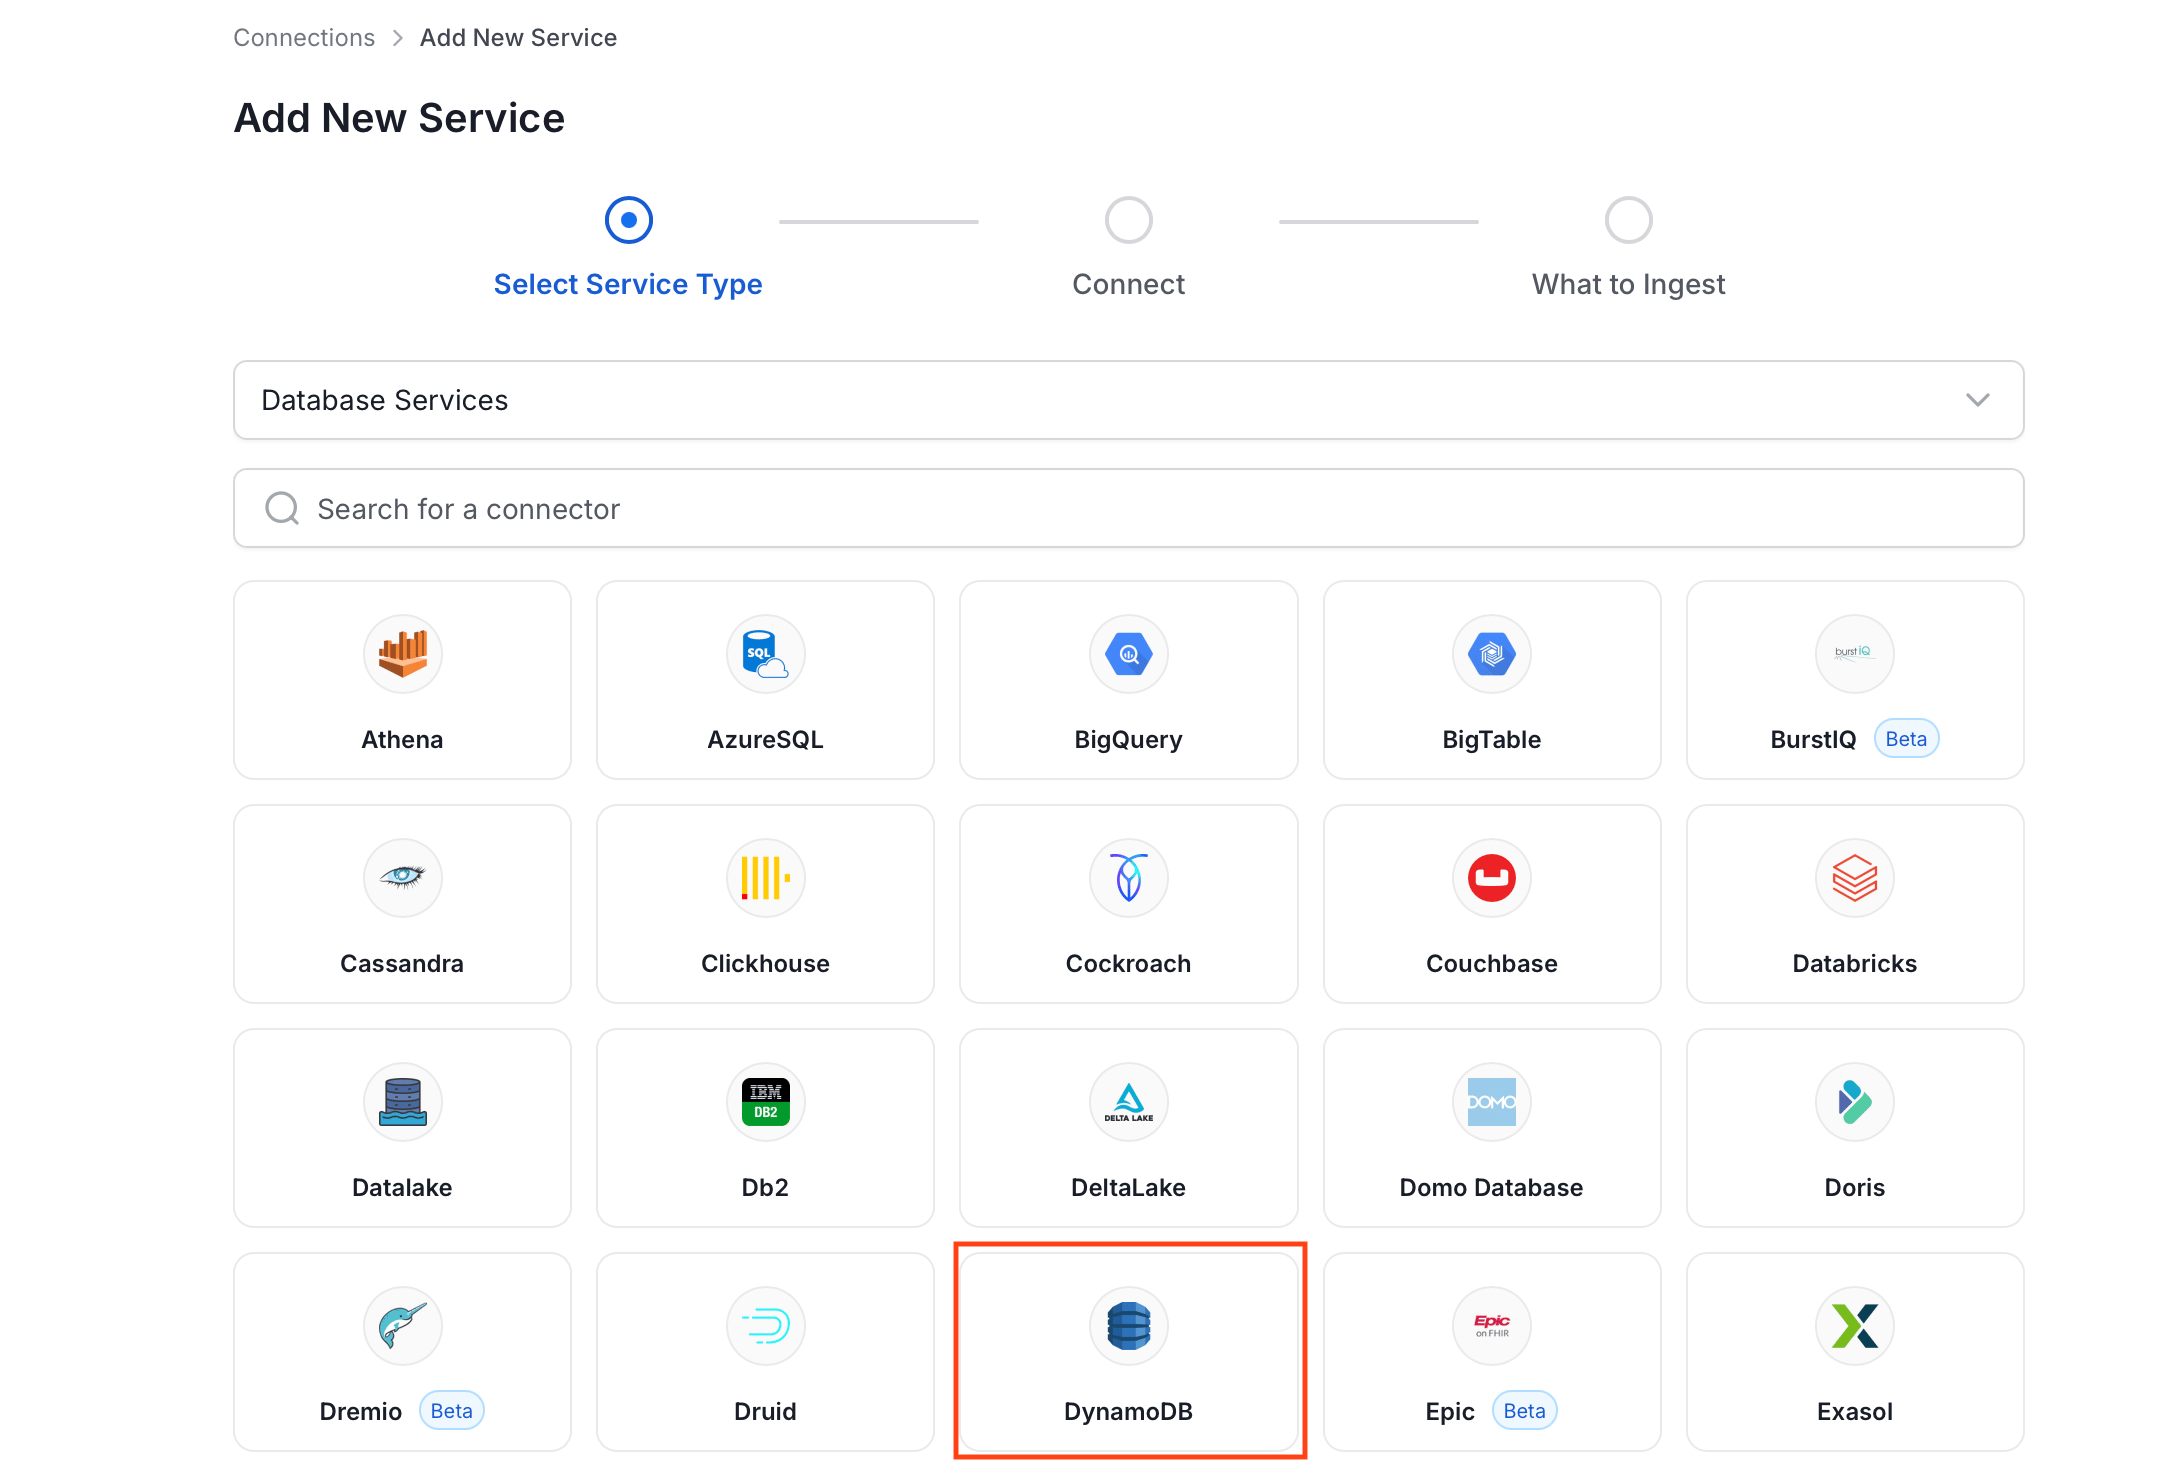Select the Cassandra eye icon
This screenshot has height=1472, width=2164.
tap(402, 878)
